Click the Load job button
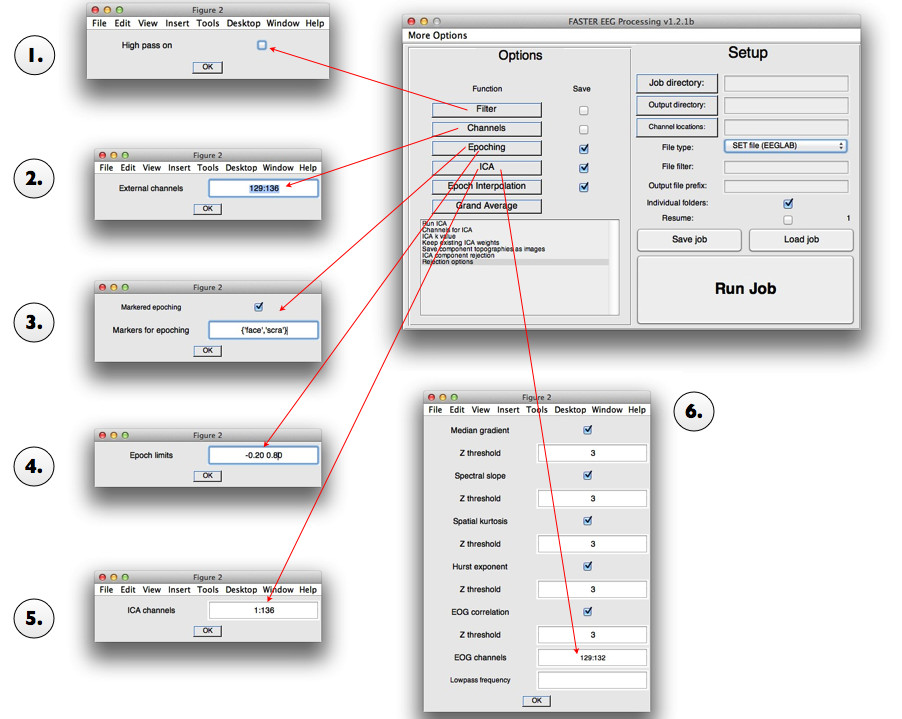This screenshot has height=719, width=902. click(x=801, y=240)
